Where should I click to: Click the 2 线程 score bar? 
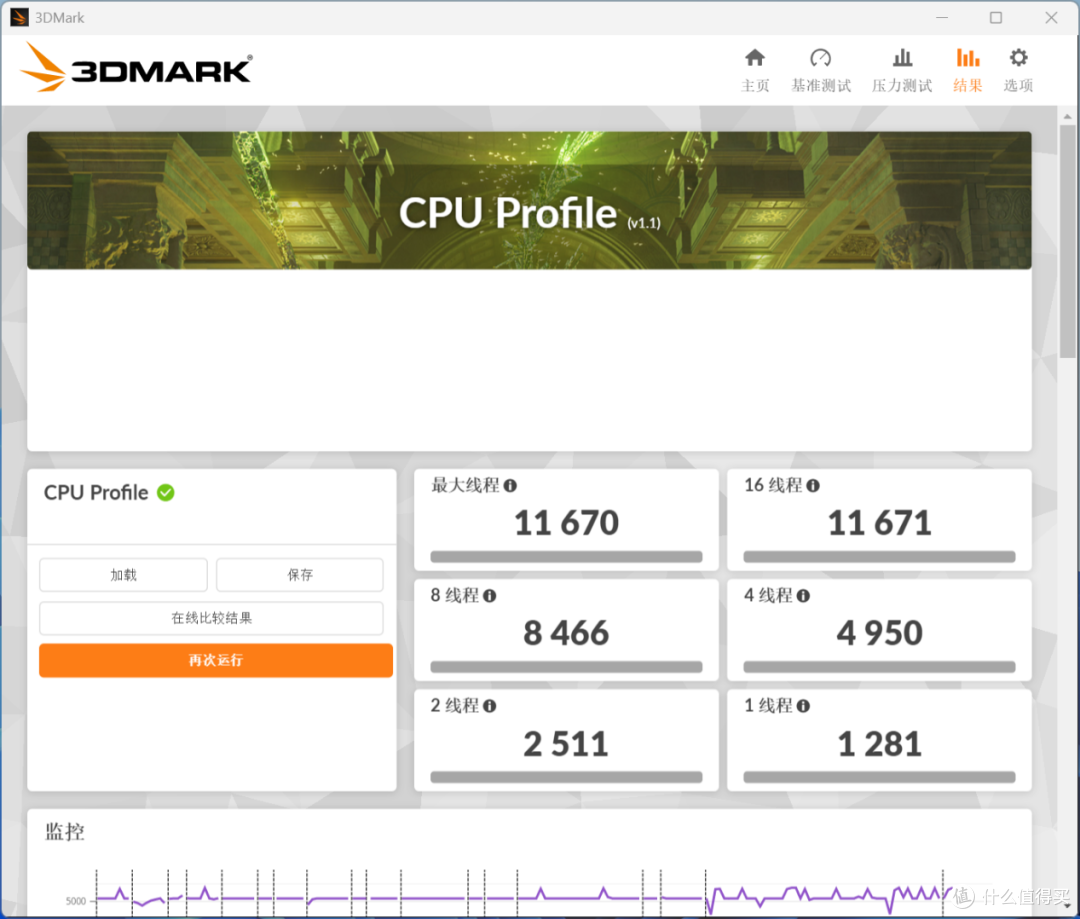[566, 777]
